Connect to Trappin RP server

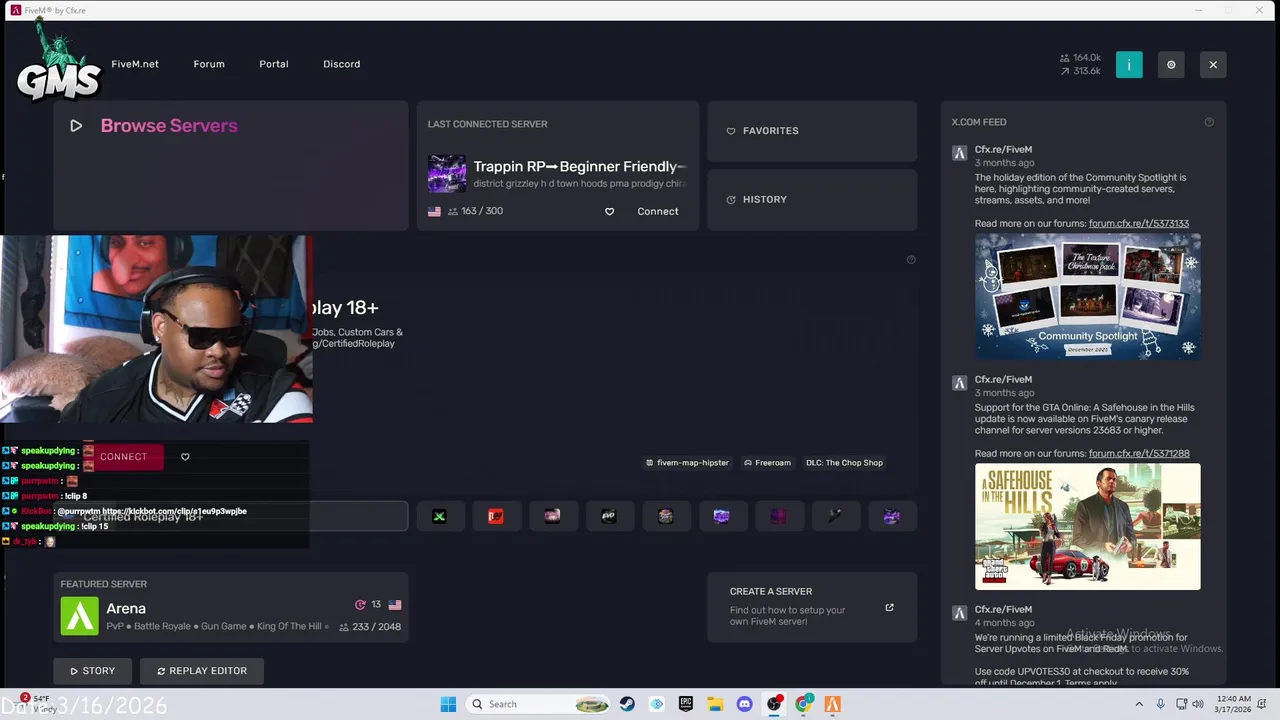coord(658,212)
